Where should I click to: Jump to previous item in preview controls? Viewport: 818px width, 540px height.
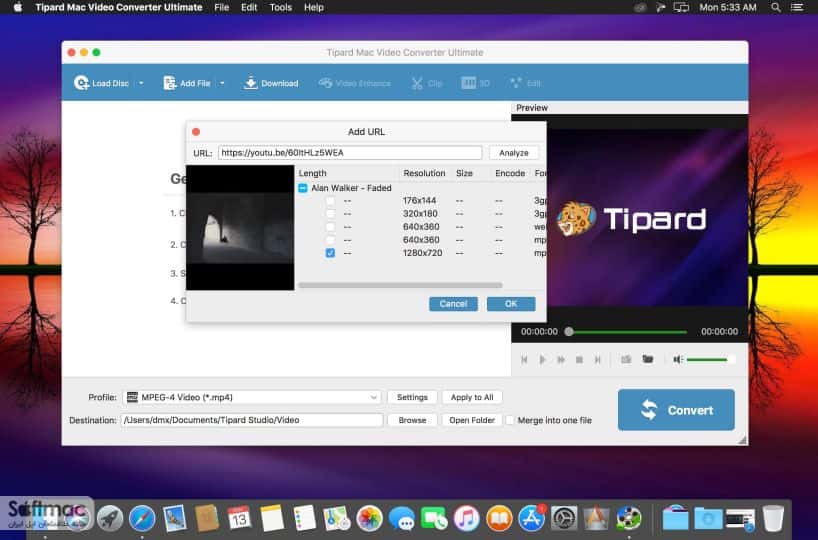[x=524, y=359]
